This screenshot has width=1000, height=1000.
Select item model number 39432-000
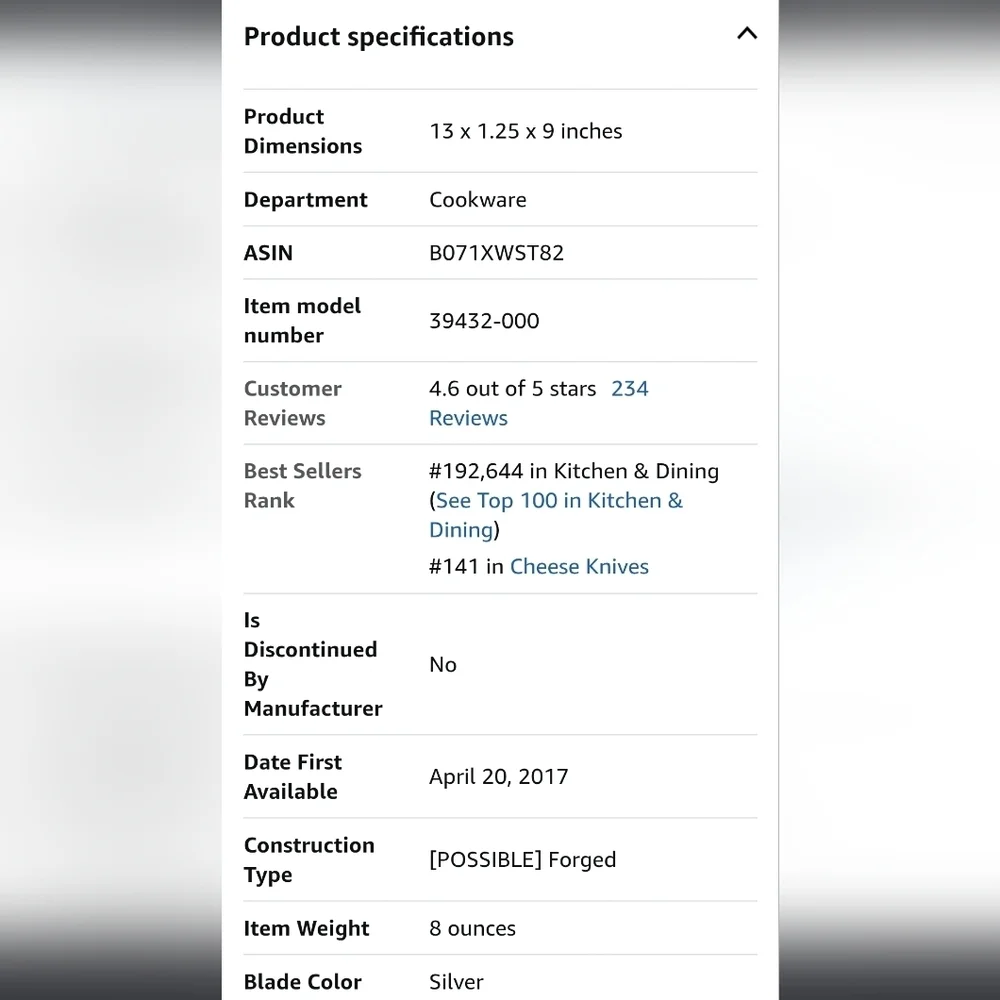(x=484, y=321)
